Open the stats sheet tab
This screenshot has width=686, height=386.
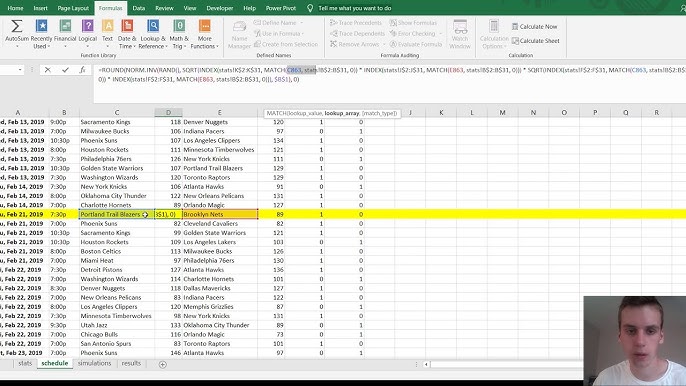pos(25,363)
